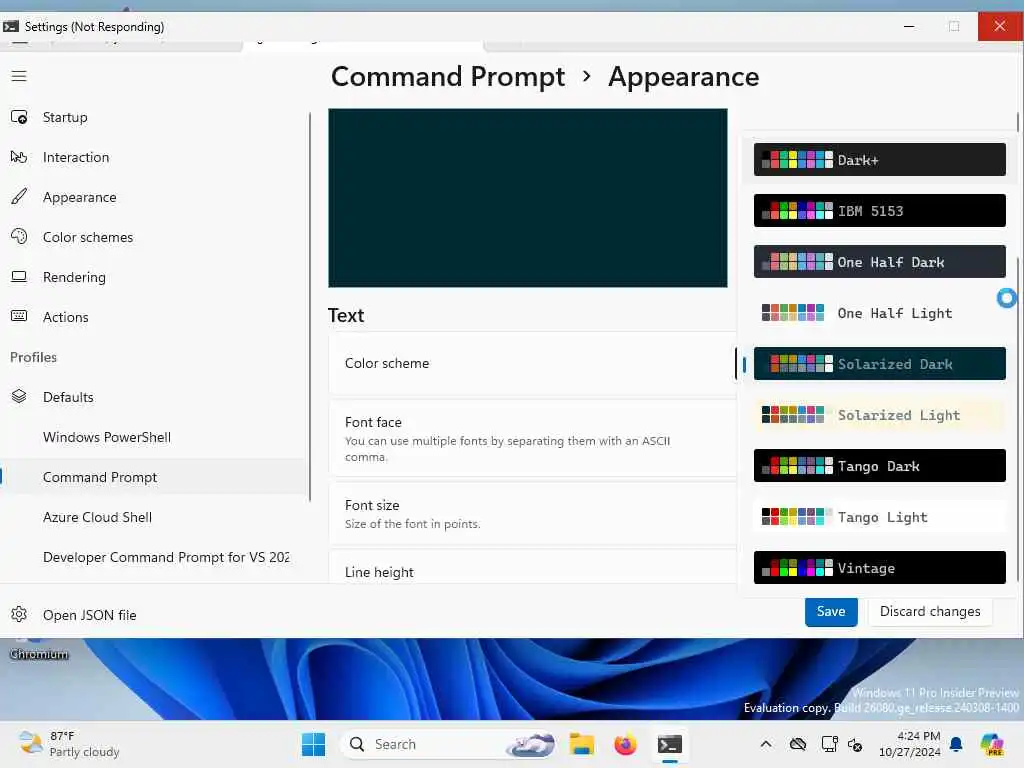1024x768 pixels.
Task: Click the Interaction cursor icon
Action: tap(19, 157)
